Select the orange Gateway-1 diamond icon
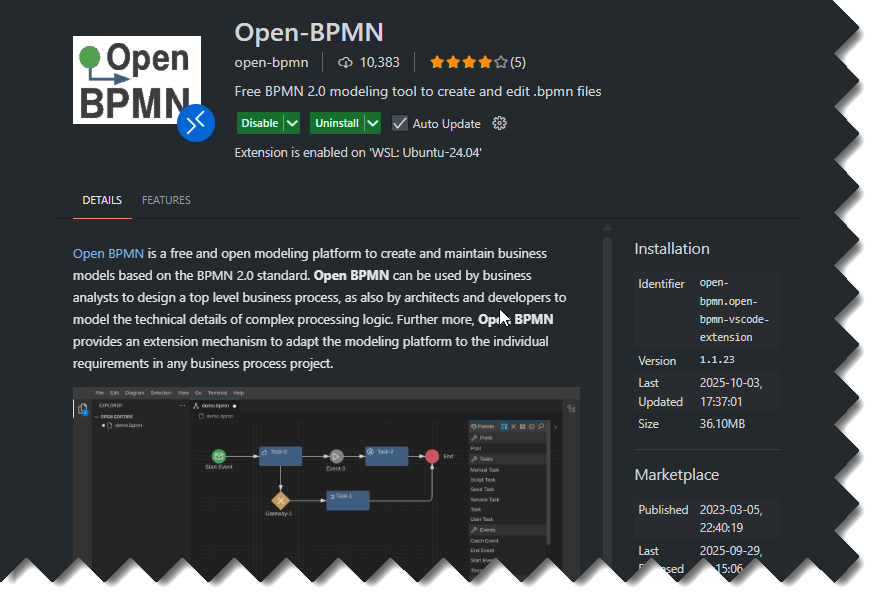The image size is (874, 598). tap(281, 499)
